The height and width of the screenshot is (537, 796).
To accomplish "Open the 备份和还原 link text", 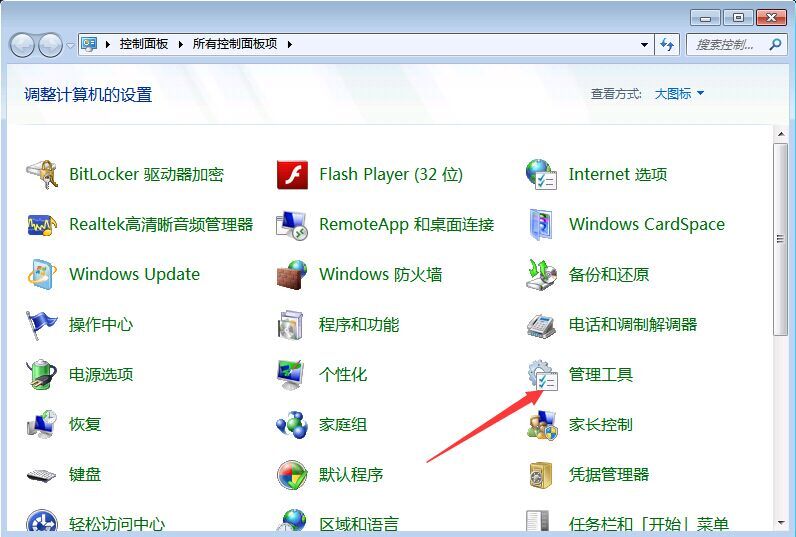I will [609, 275].
